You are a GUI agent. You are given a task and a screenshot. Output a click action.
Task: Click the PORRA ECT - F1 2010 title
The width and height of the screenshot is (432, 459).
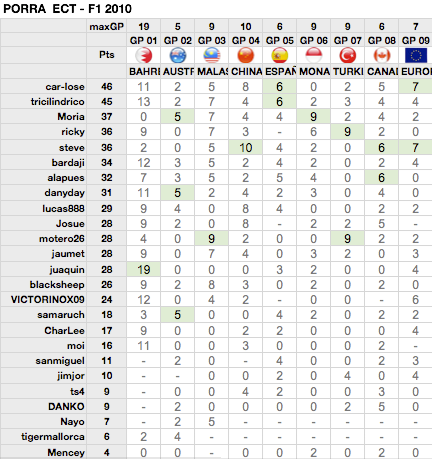67,9
